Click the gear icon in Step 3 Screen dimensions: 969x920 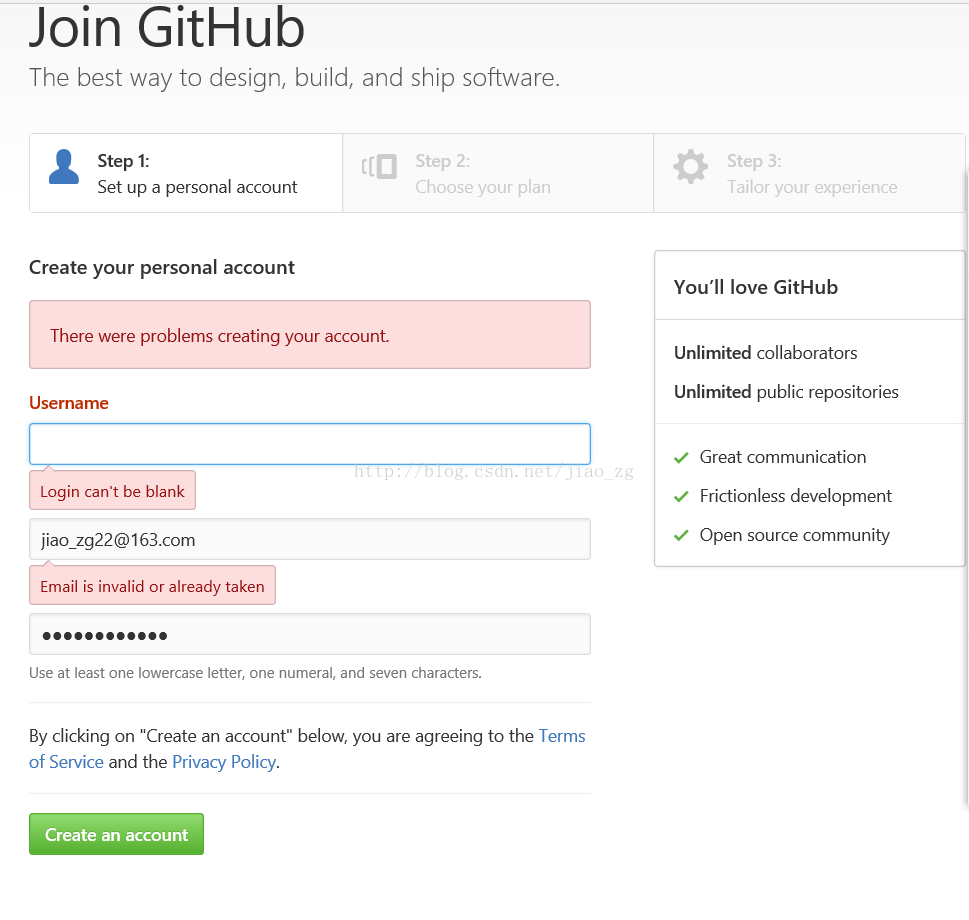coord(690,166)
